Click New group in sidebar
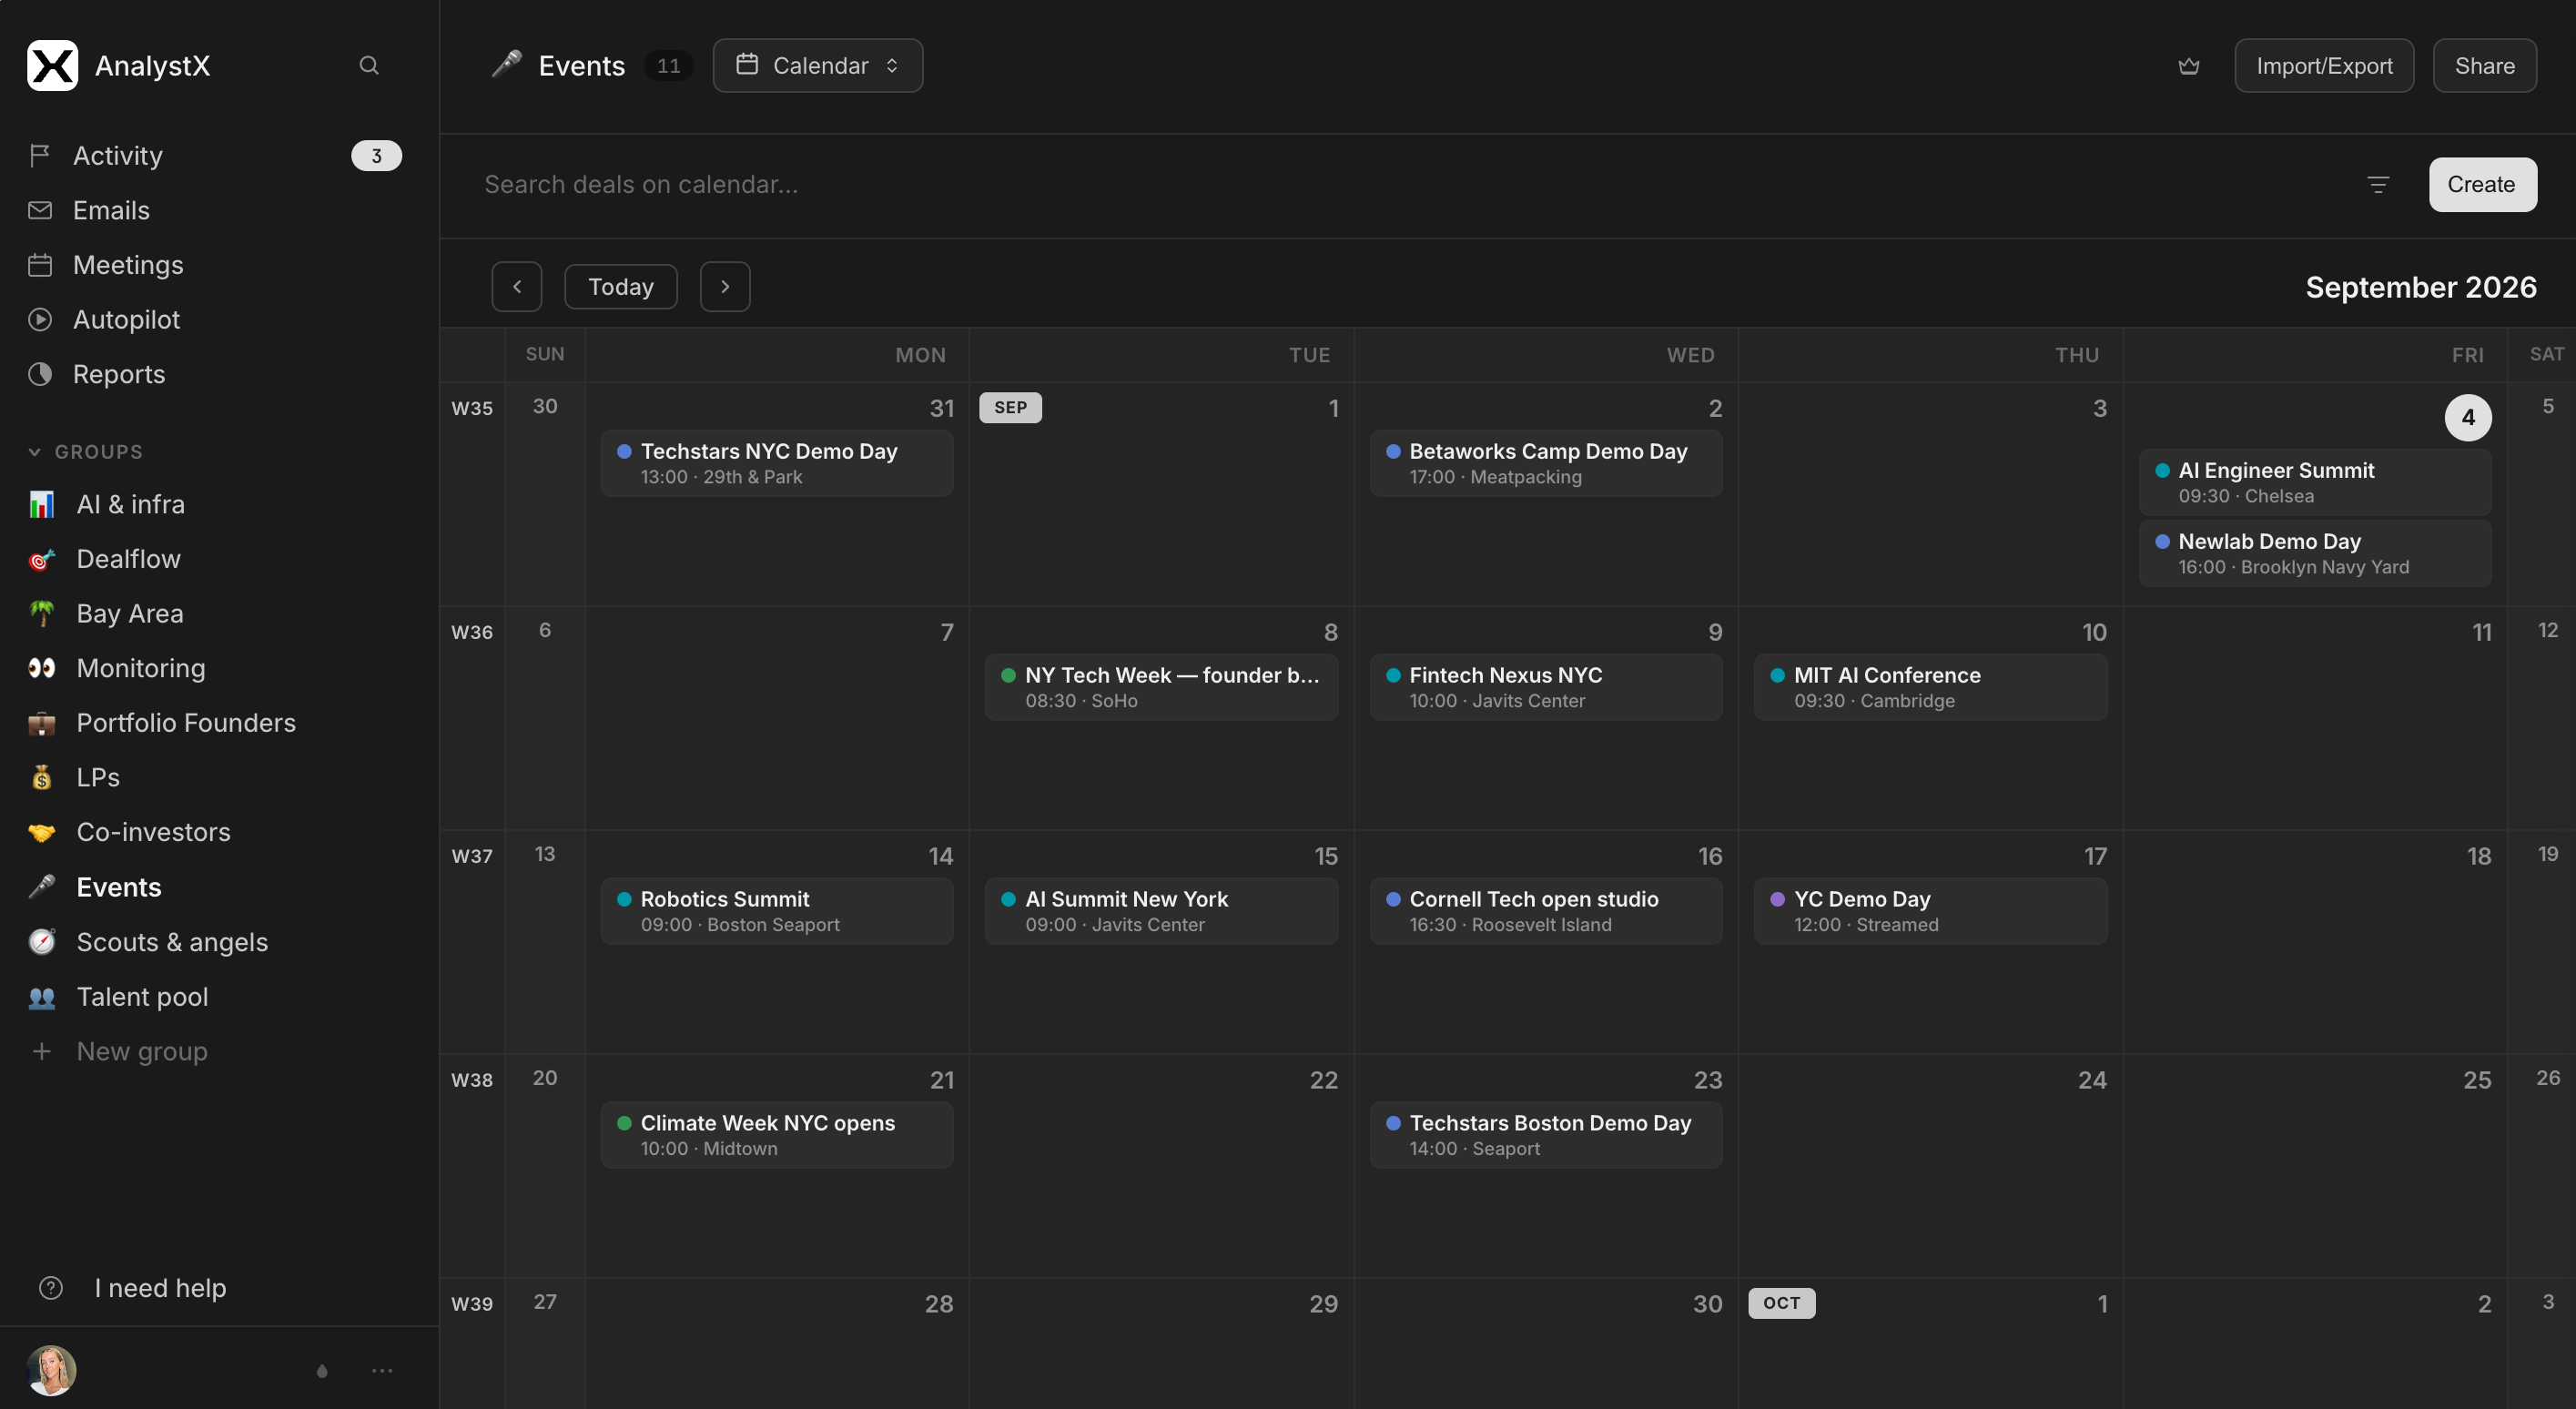This screenshot has height=1409, width=2576. (142, 1051)
